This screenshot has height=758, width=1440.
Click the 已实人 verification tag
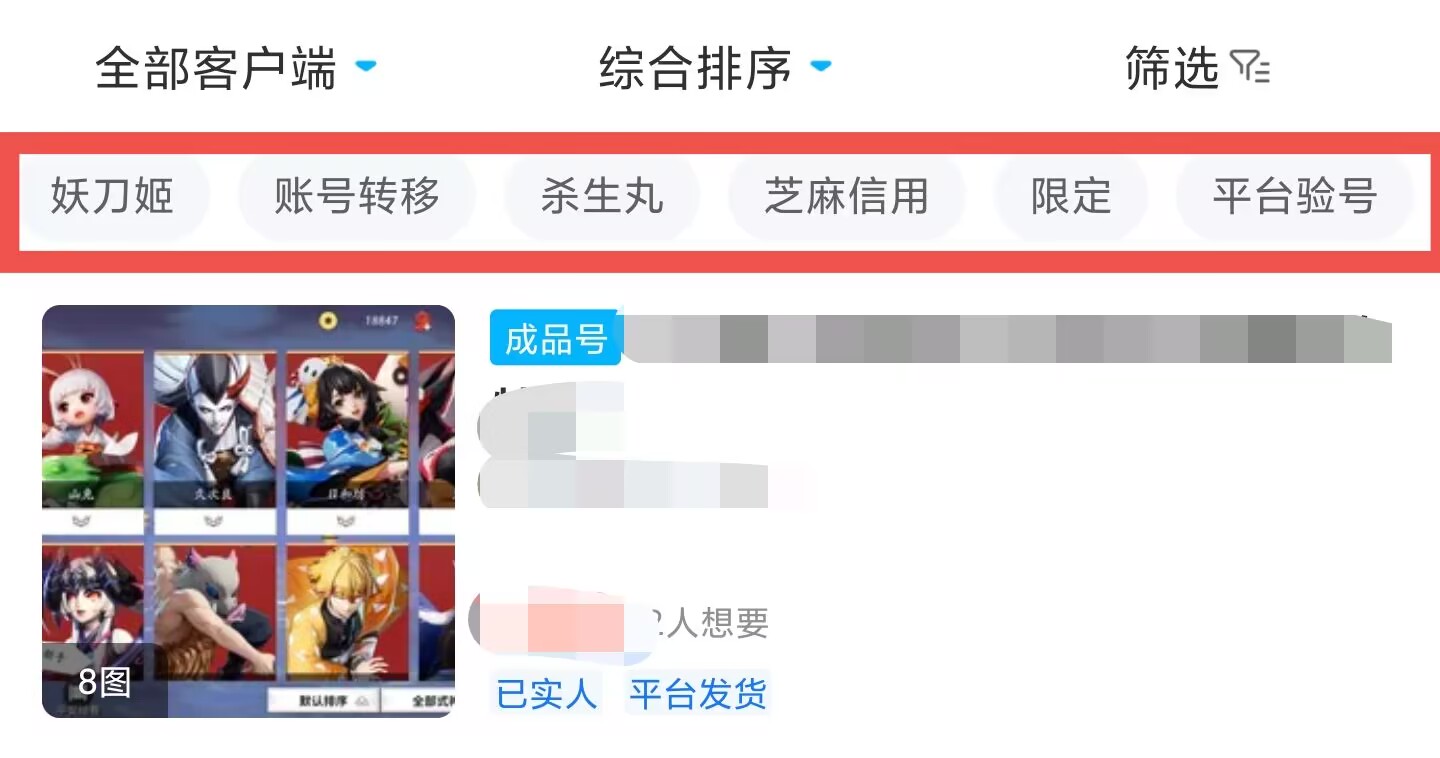point(546,692)
